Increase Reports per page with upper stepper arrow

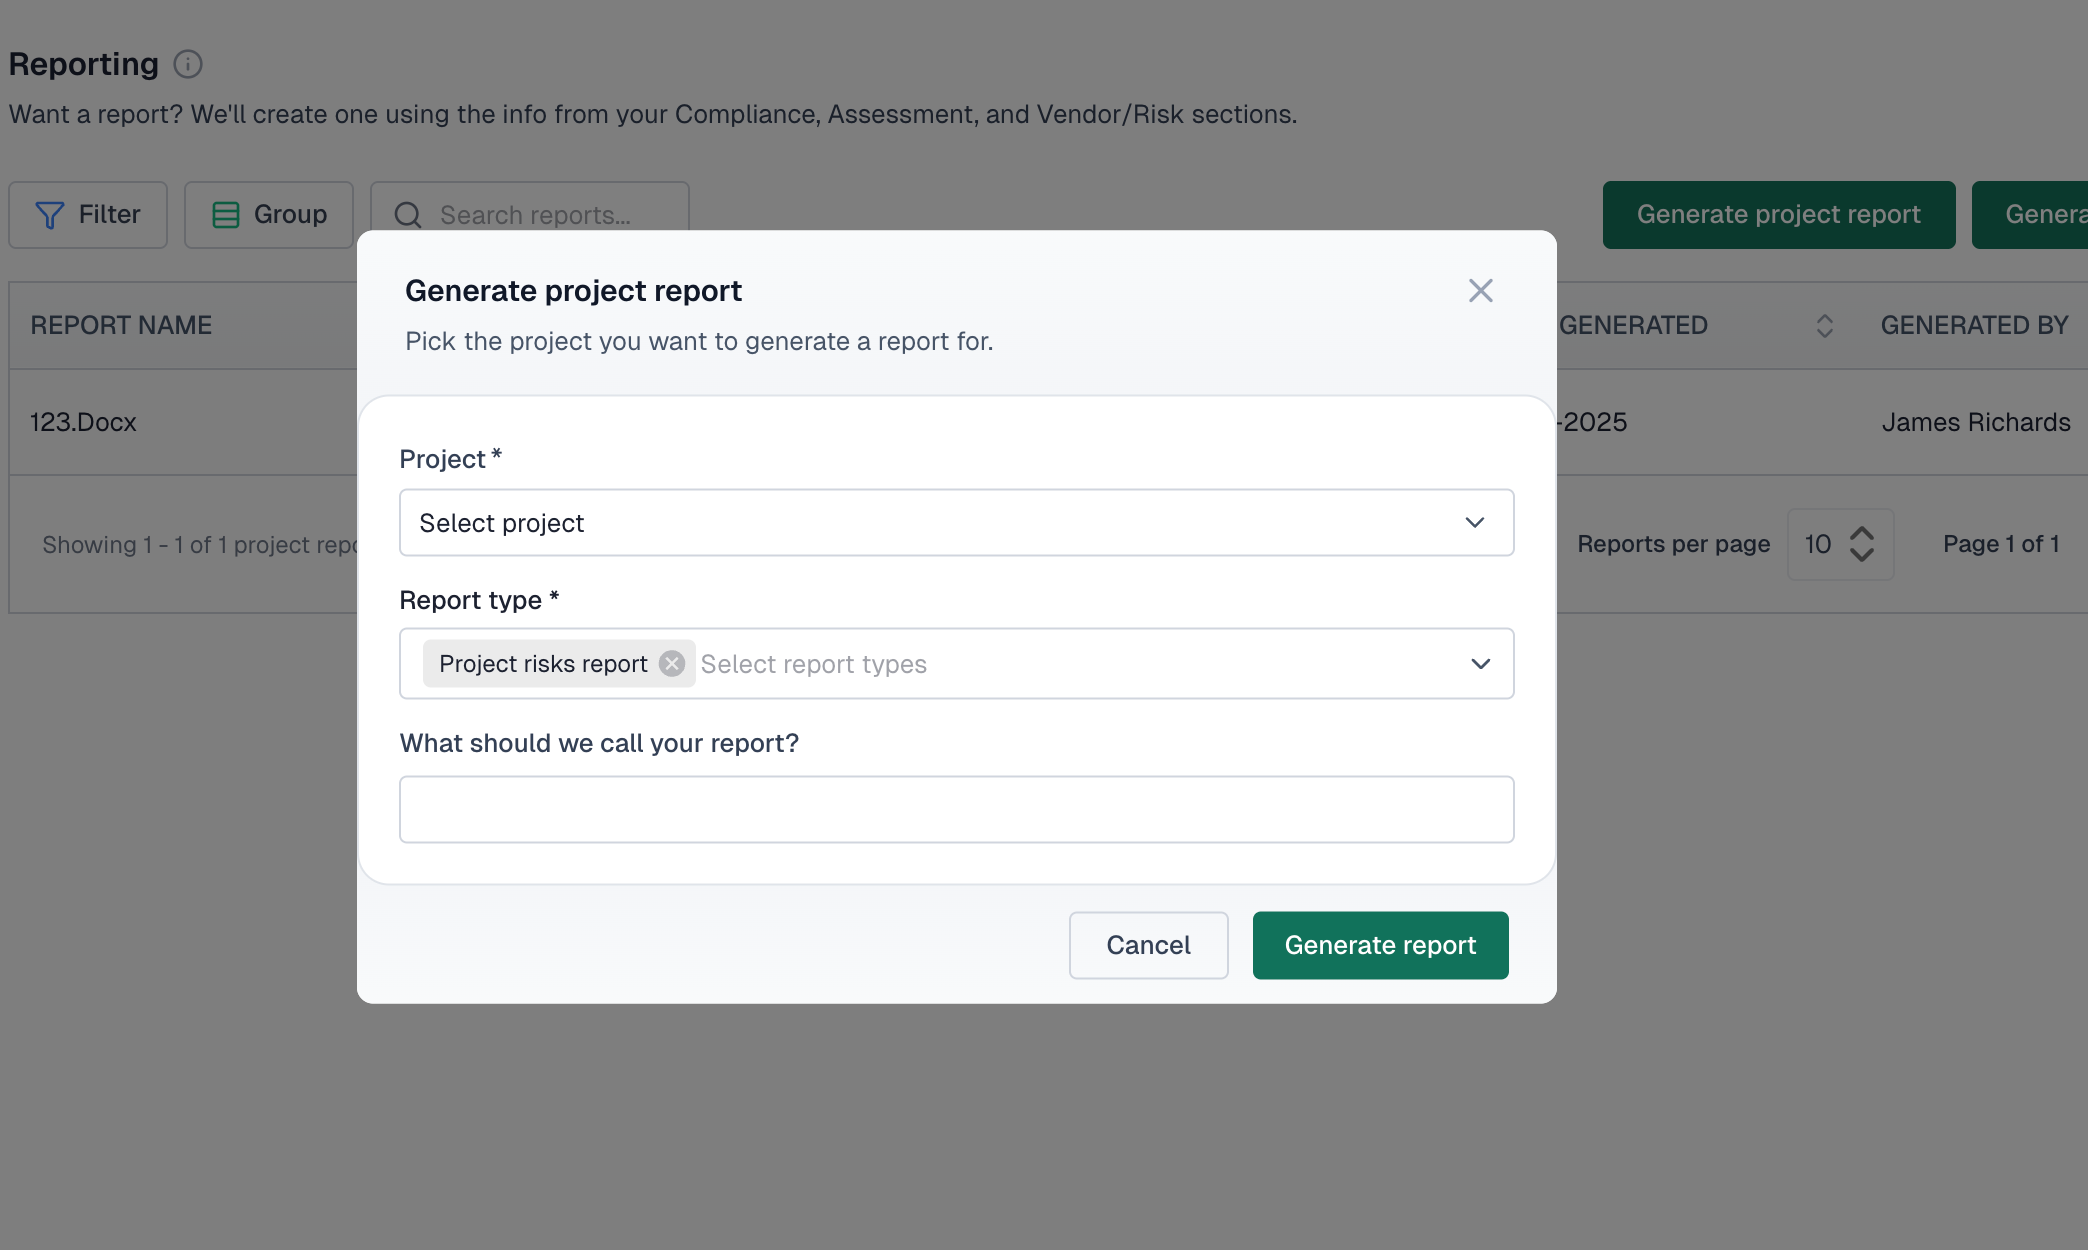pos(1862,533)
